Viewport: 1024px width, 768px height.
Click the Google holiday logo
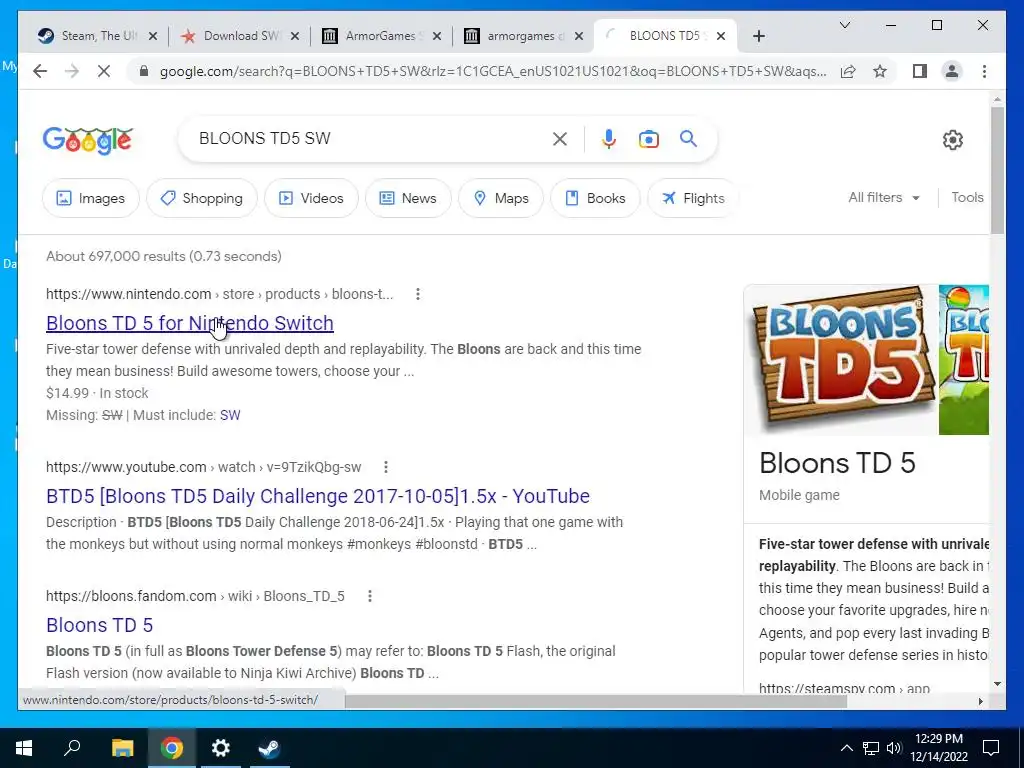(x=88, y=140)
